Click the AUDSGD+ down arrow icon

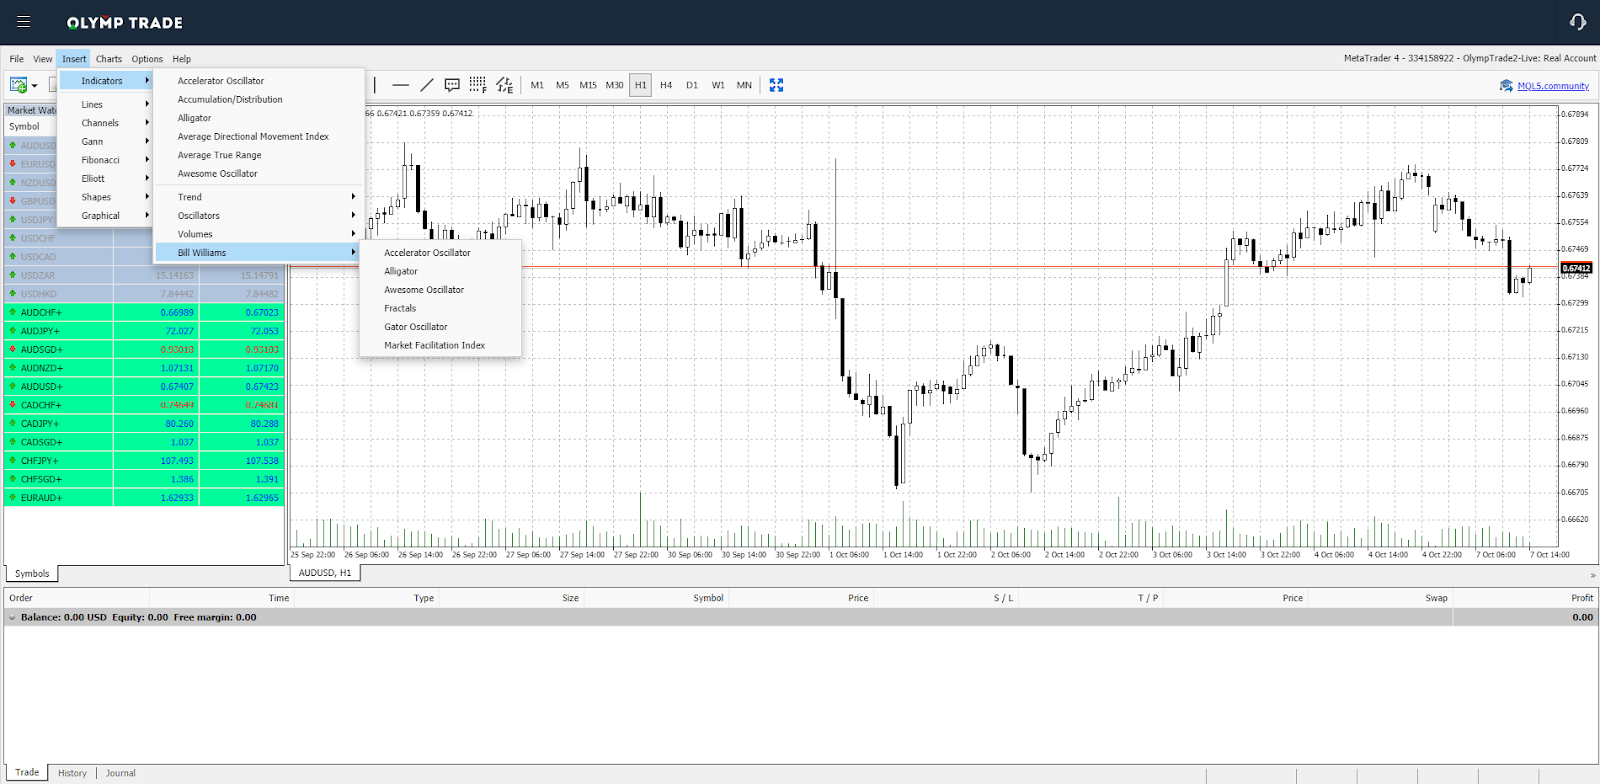click(12, 349)
